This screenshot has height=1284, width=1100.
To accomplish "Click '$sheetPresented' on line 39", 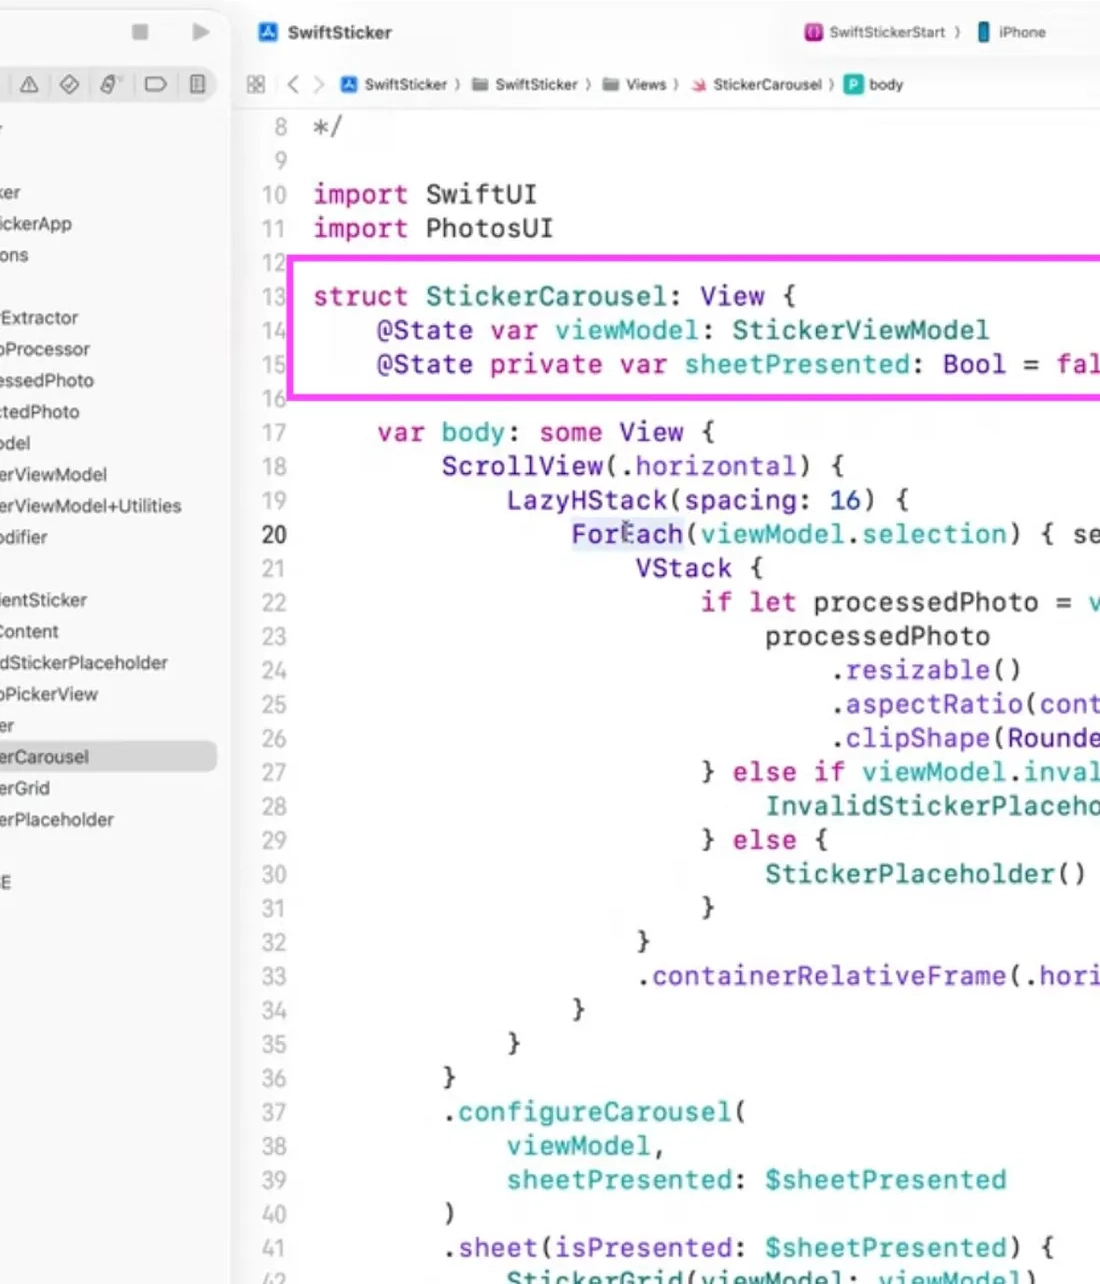I will click(x=885, y=1180).
